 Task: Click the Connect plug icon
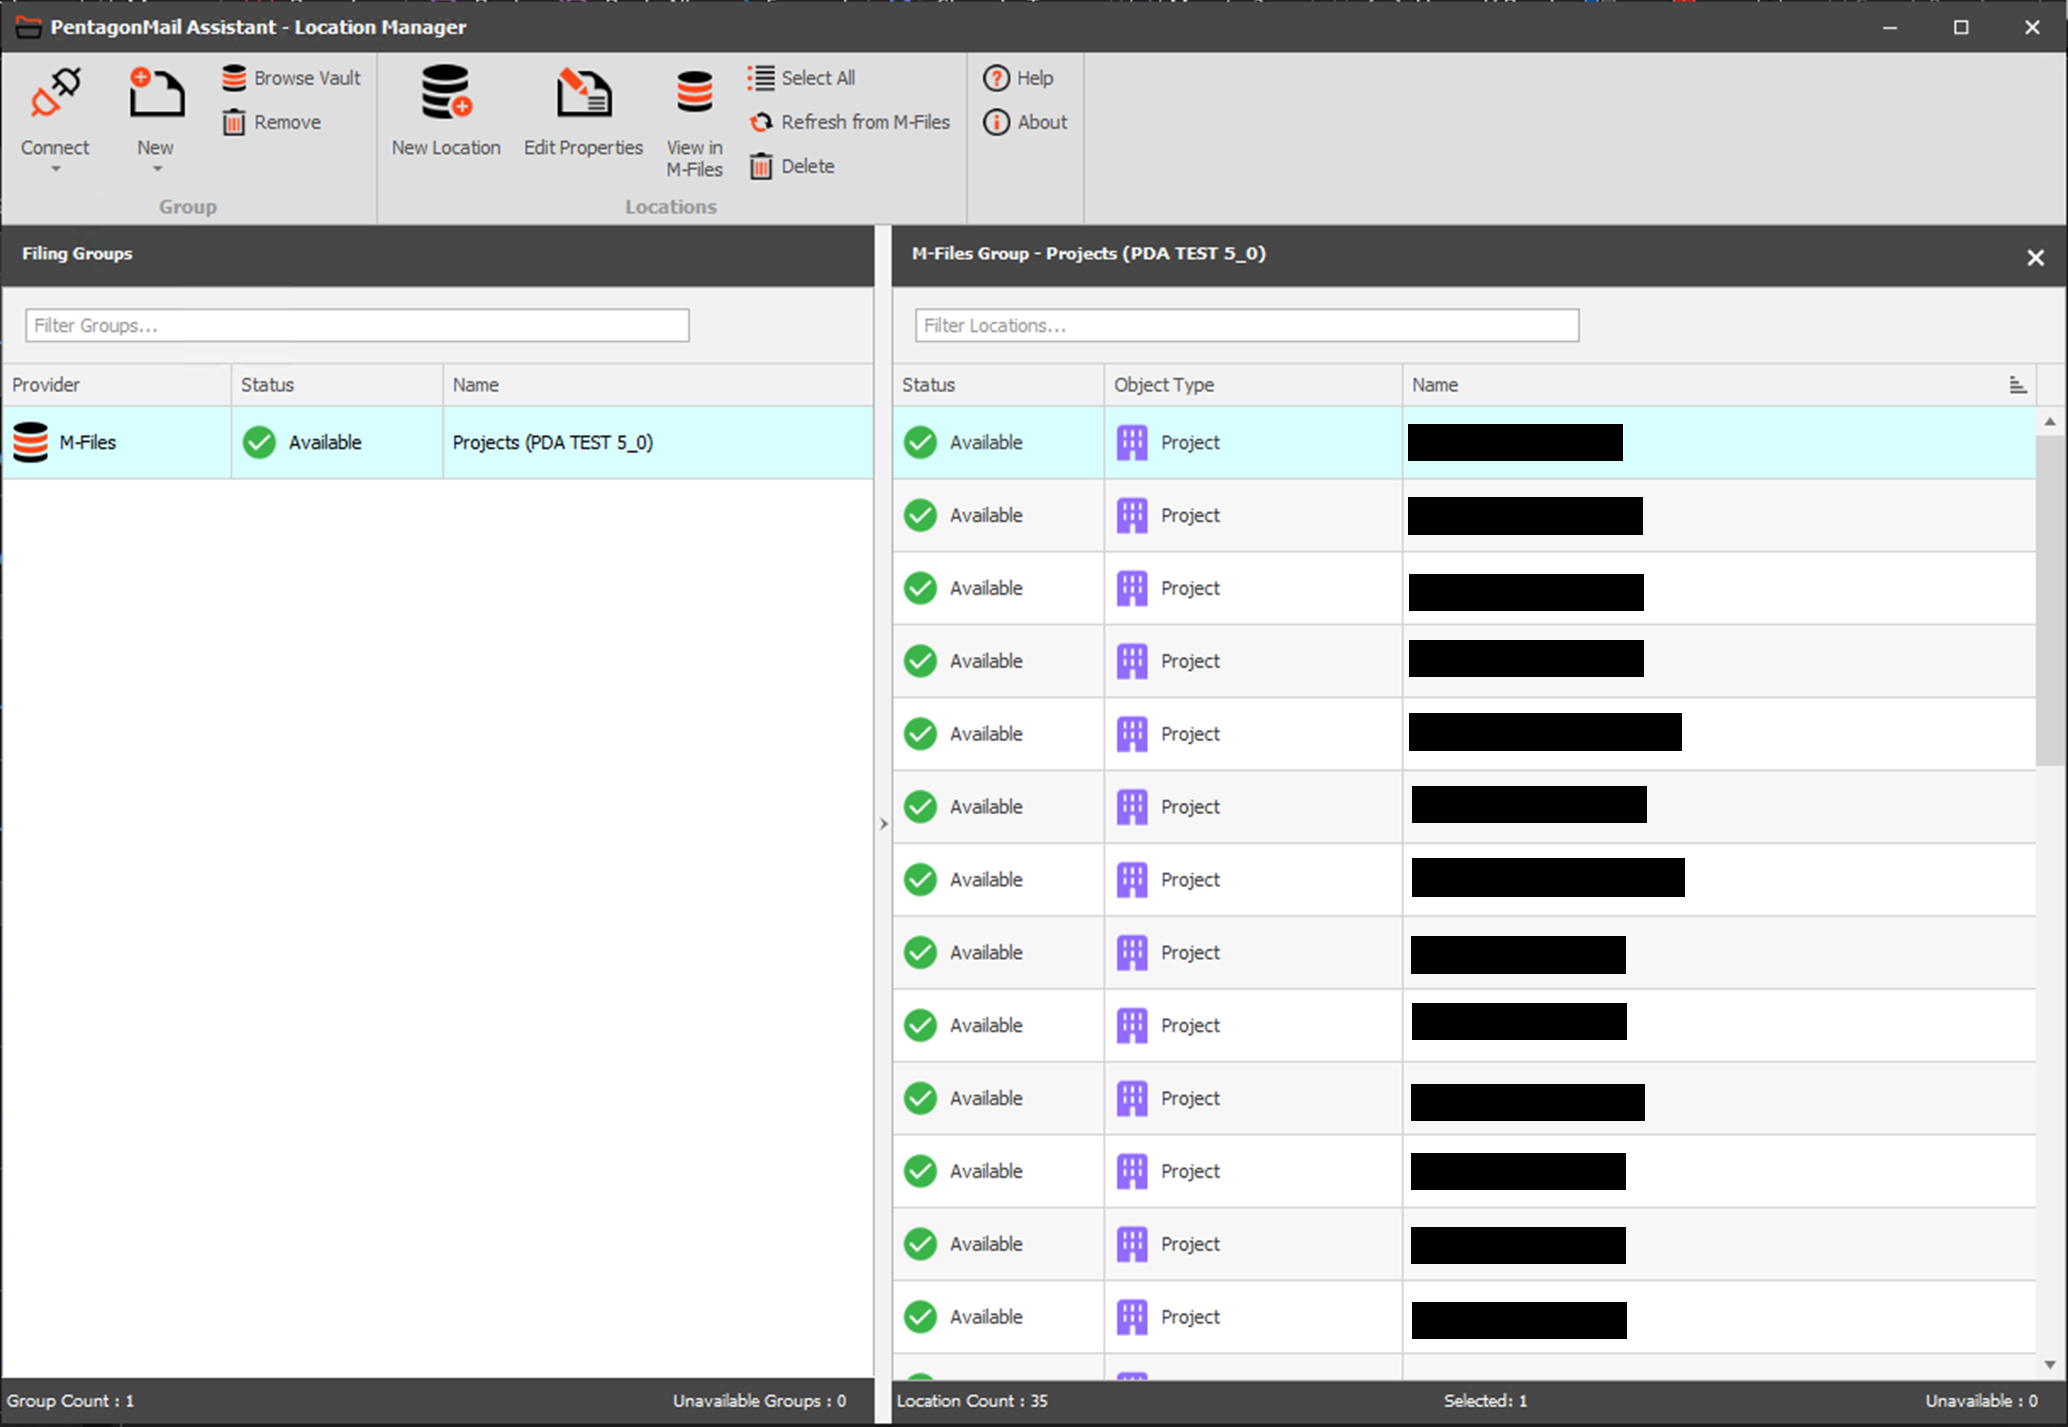[55, 93]
